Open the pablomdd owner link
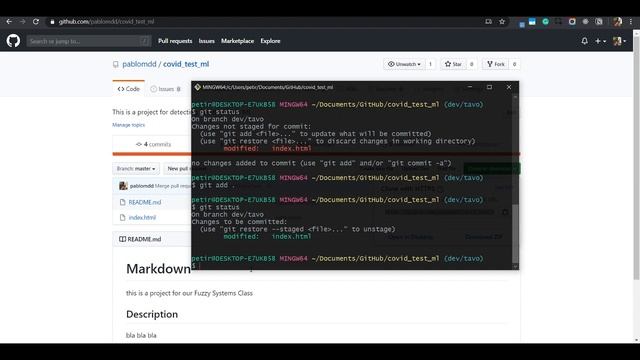The width and height of the screenshot is (640, 360). 139,64
